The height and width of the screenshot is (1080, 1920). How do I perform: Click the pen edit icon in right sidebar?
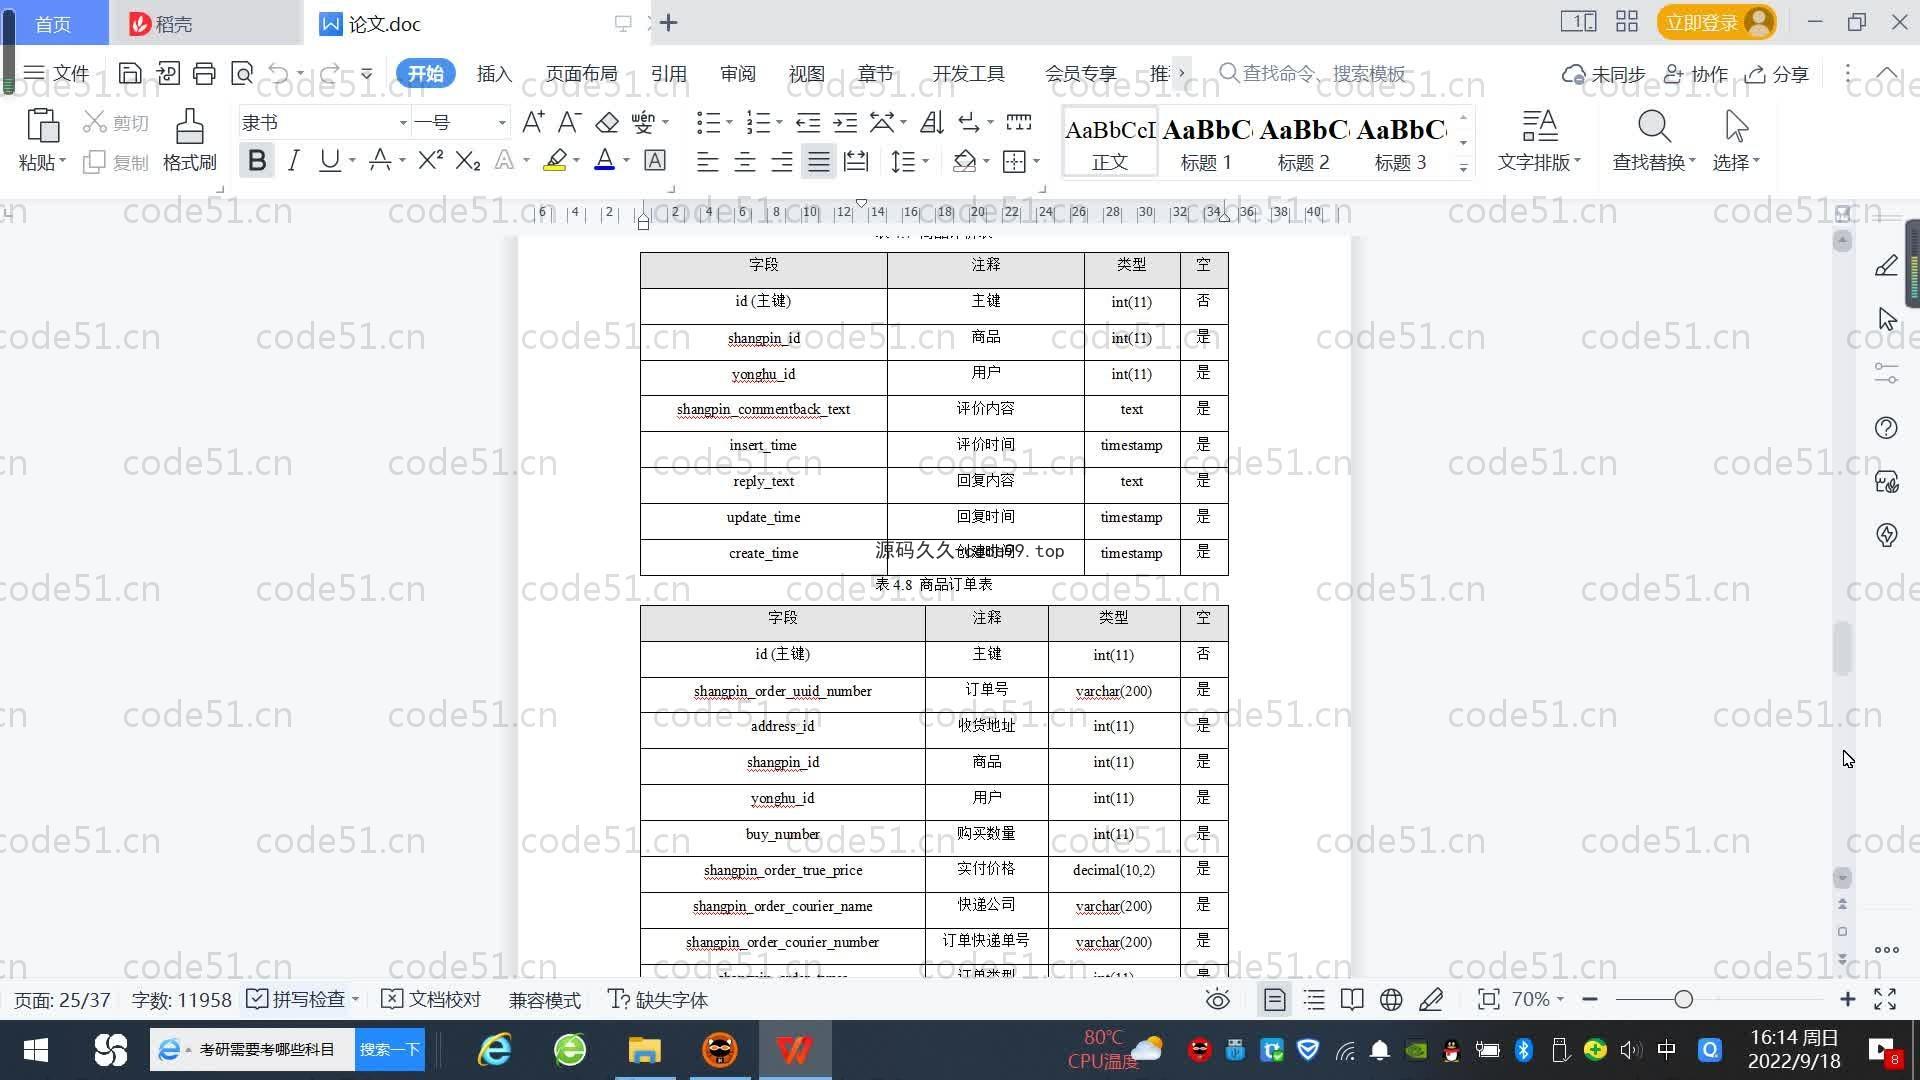[x=1886, y=265]
